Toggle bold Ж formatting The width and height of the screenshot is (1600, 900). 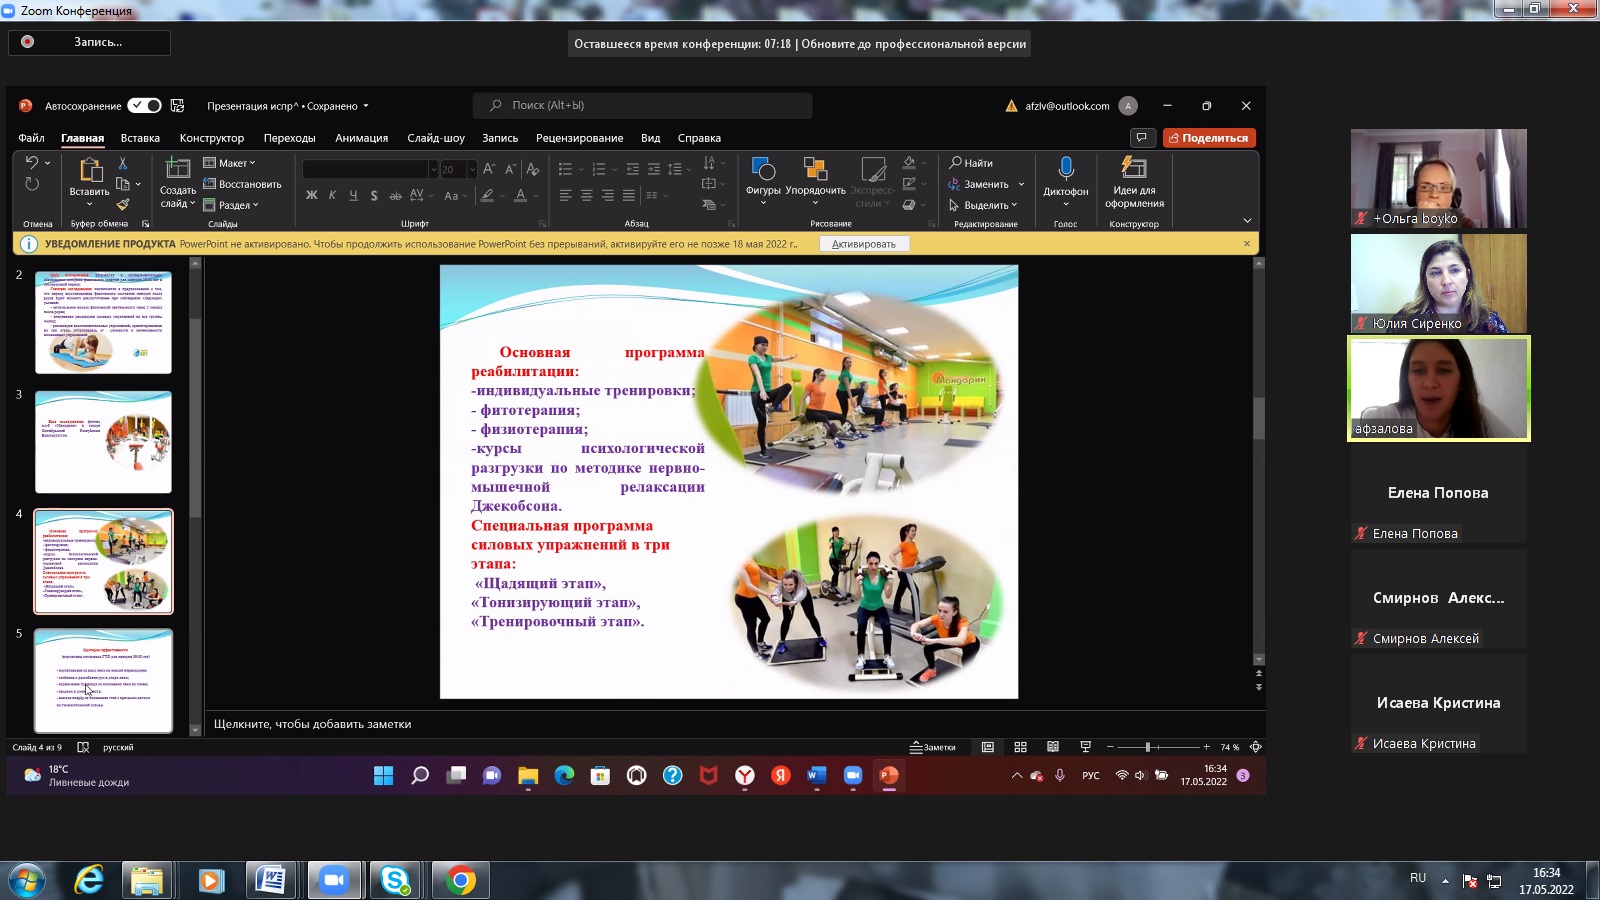click(x=312, y=196)
